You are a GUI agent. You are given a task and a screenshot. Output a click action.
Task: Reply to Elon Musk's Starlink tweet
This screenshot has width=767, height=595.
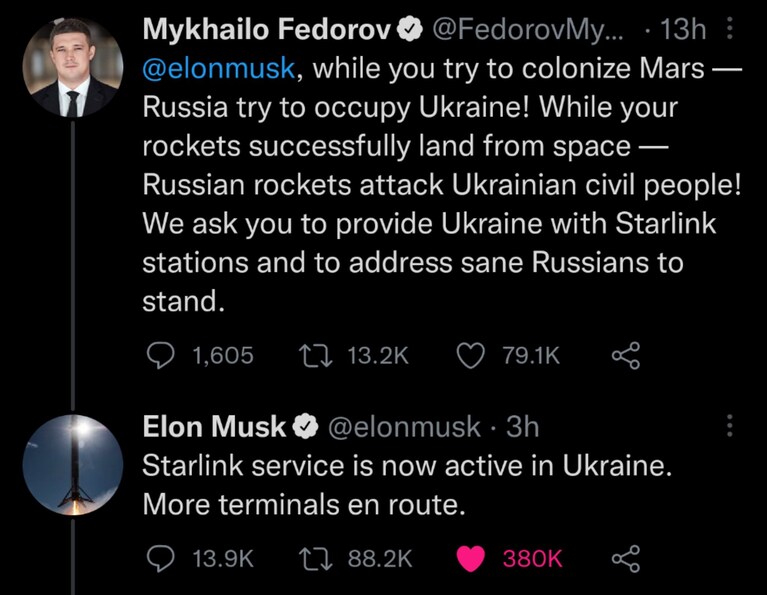(x=160, y=559)
